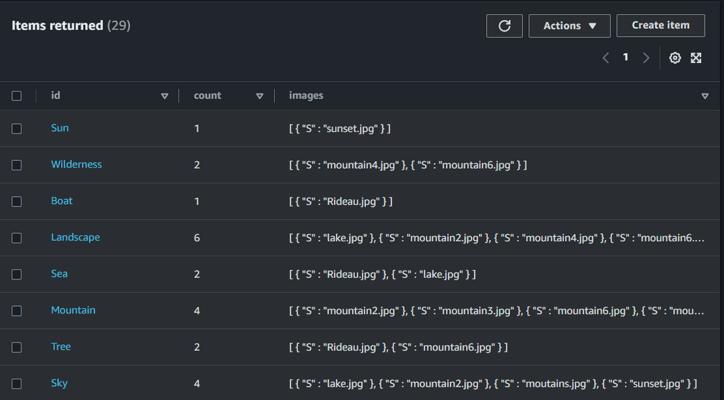Open the Mountain item link
This screenshot has height=400, width=724.
click(73, 311)
